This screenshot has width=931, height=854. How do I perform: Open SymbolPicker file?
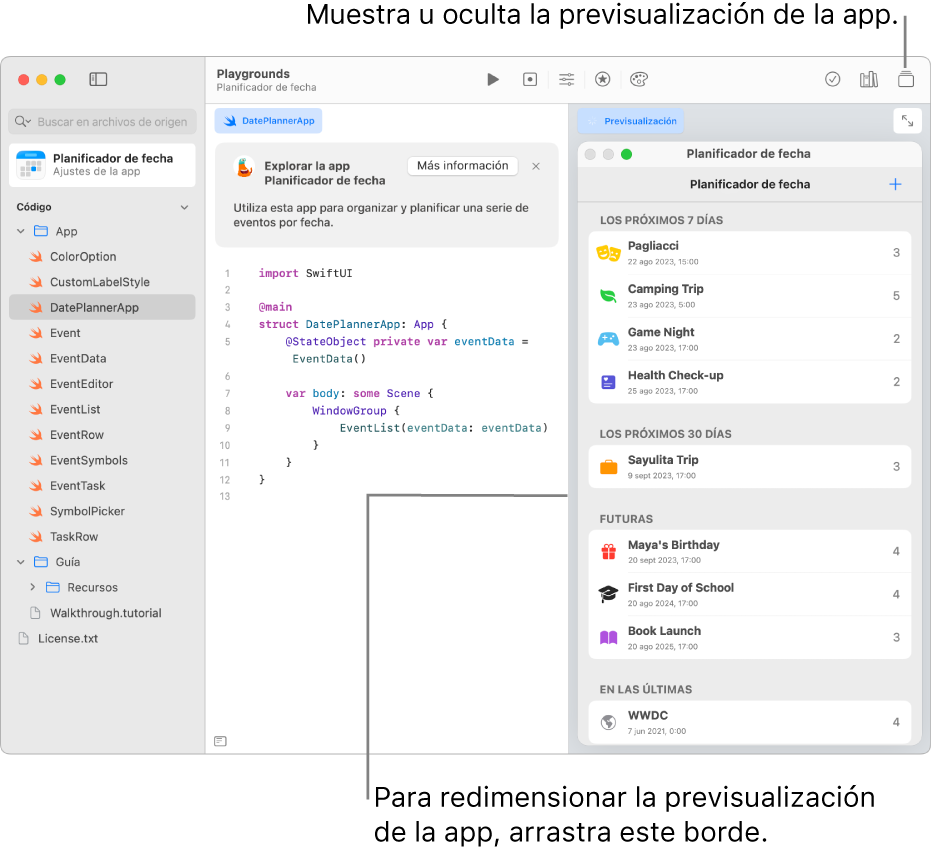point(102,511)
